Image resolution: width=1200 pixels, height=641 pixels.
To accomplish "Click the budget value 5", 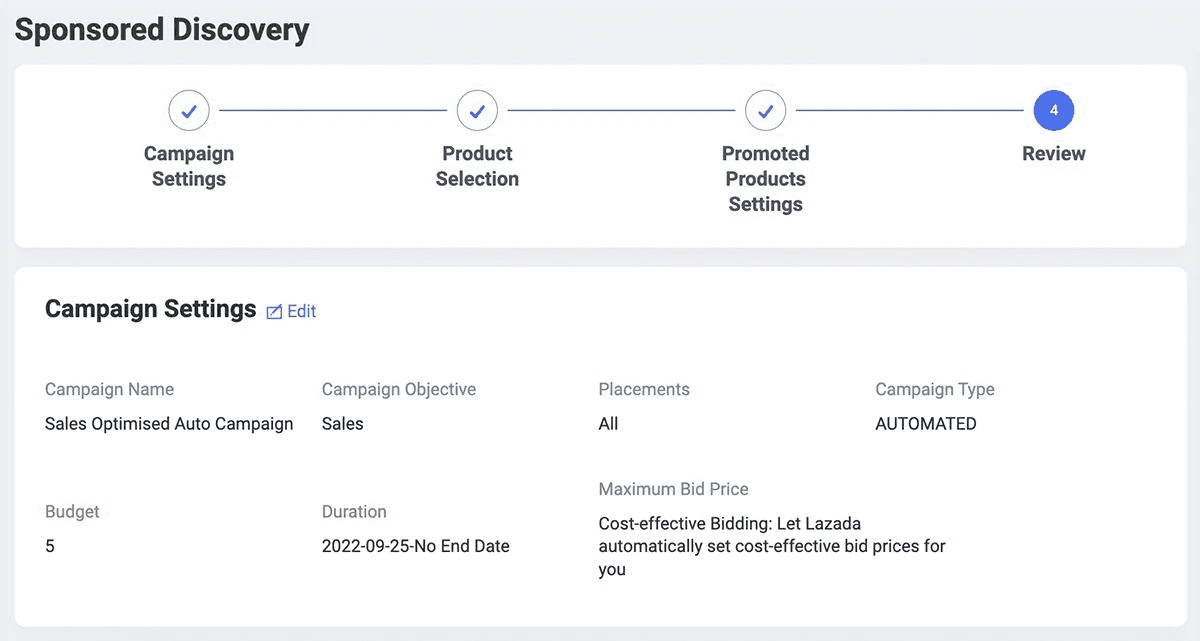I will point(50,546).
